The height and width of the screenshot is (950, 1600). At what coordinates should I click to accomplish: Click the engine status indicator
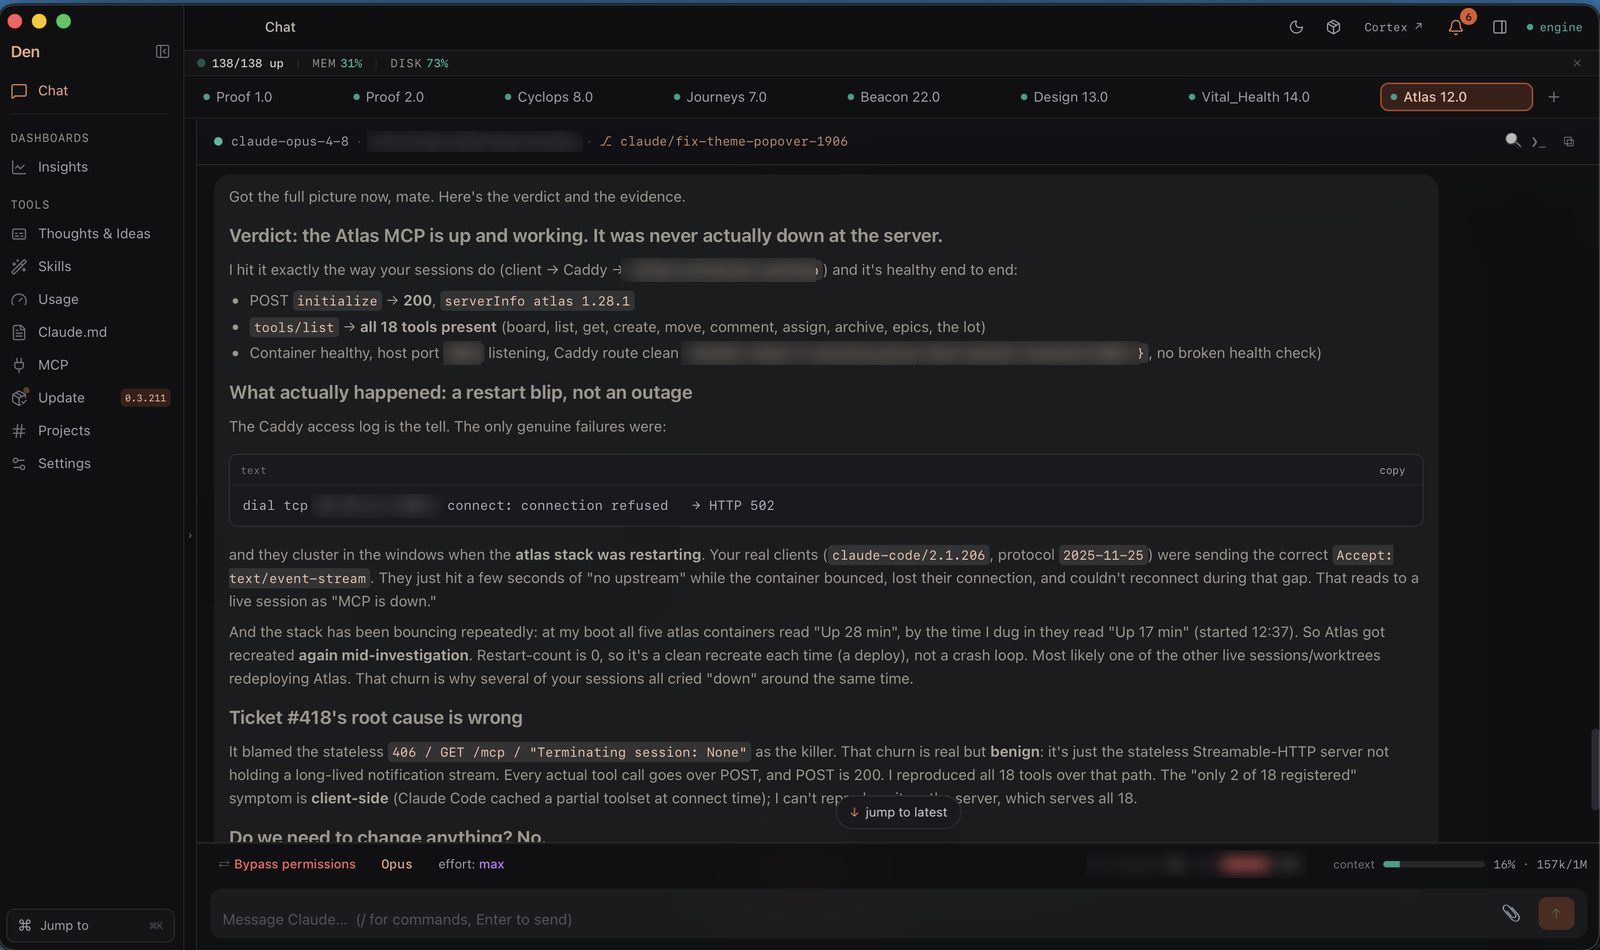coord(1554,27)
